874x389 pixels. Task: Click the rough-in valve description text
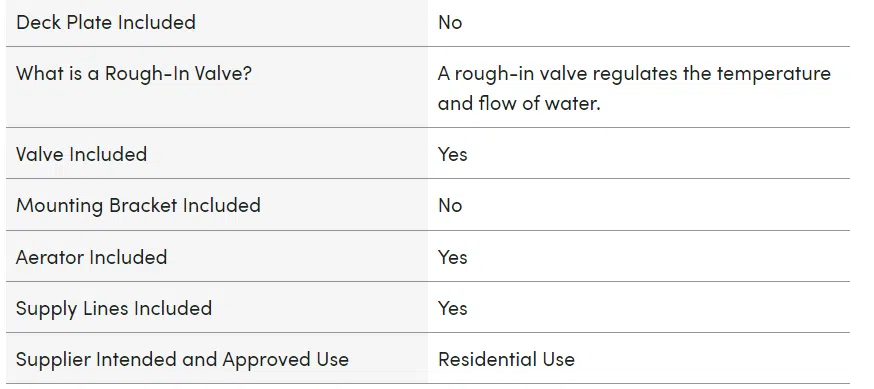coord(634,88)
